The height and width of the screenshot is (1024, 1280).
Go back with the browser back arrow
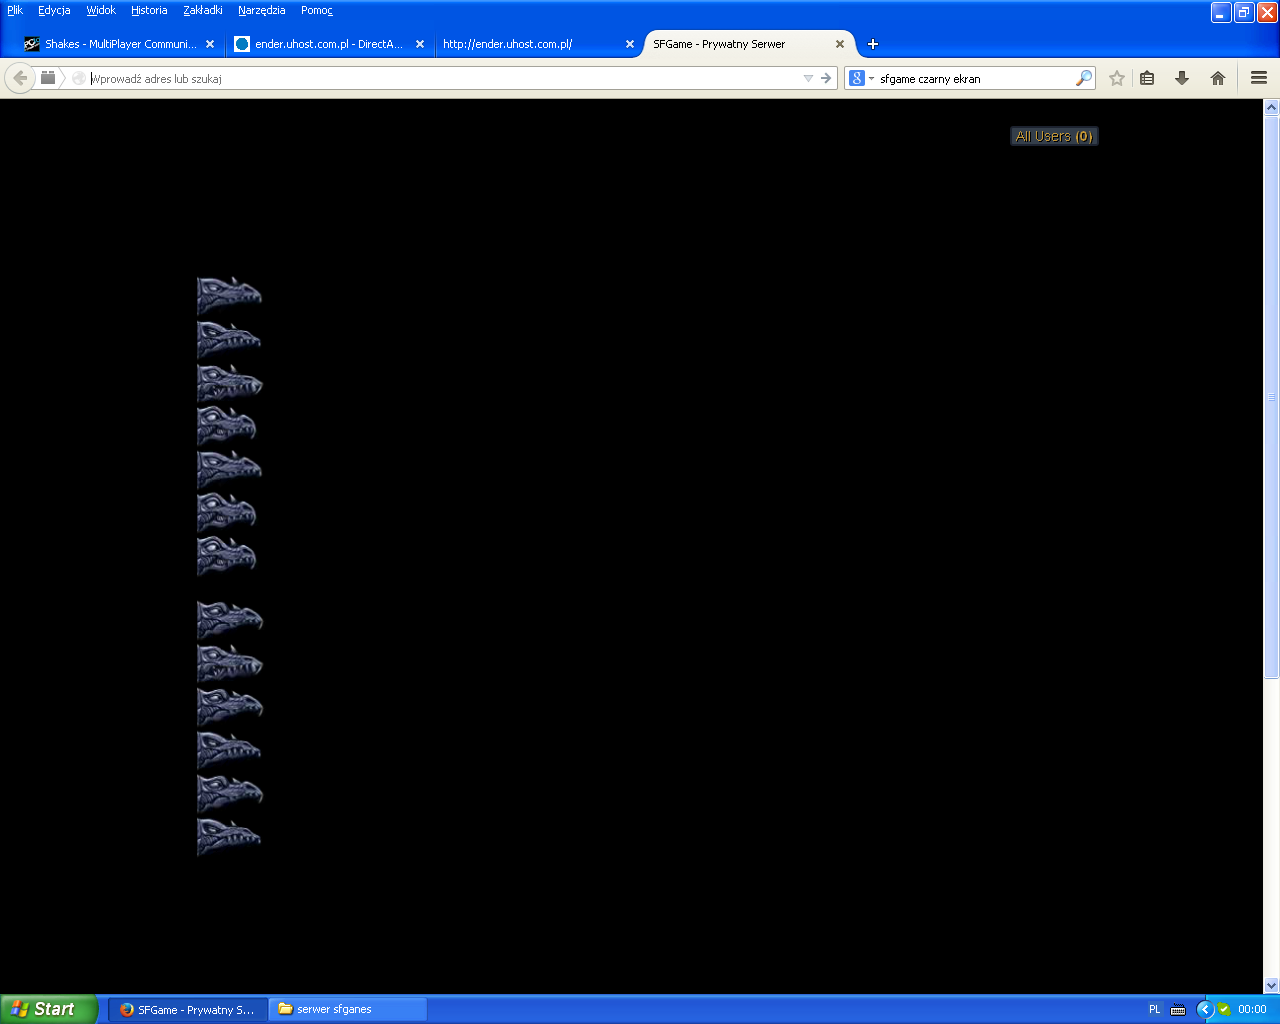tap(20, 78)
